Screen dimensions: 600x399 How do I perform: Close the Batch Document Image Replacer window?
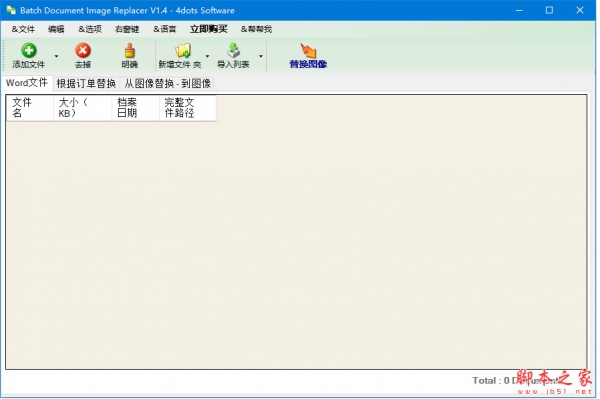click(x=580, y=10)
